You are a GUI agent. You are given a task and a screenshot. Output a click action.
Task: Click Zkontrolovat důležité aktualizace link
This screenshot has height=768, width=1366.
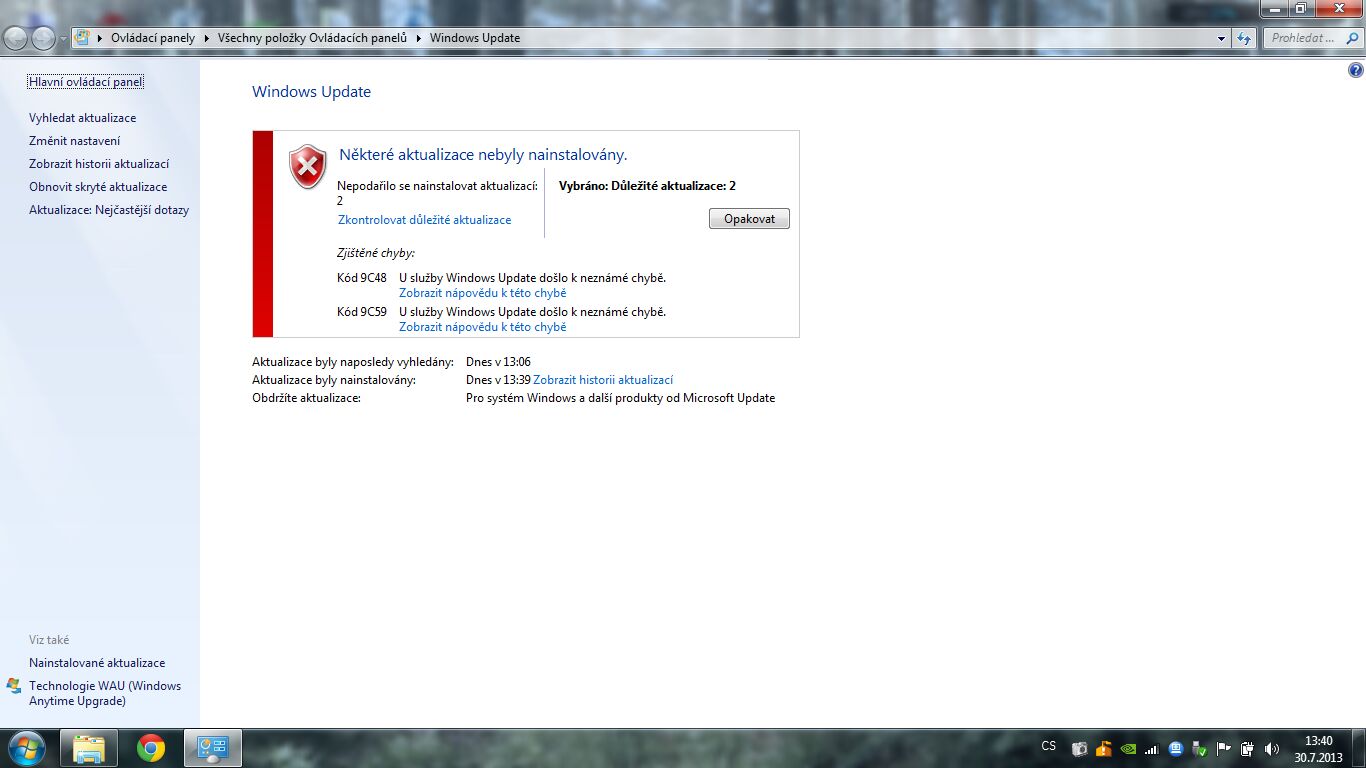pyautogui.click(x=424, y=220)
